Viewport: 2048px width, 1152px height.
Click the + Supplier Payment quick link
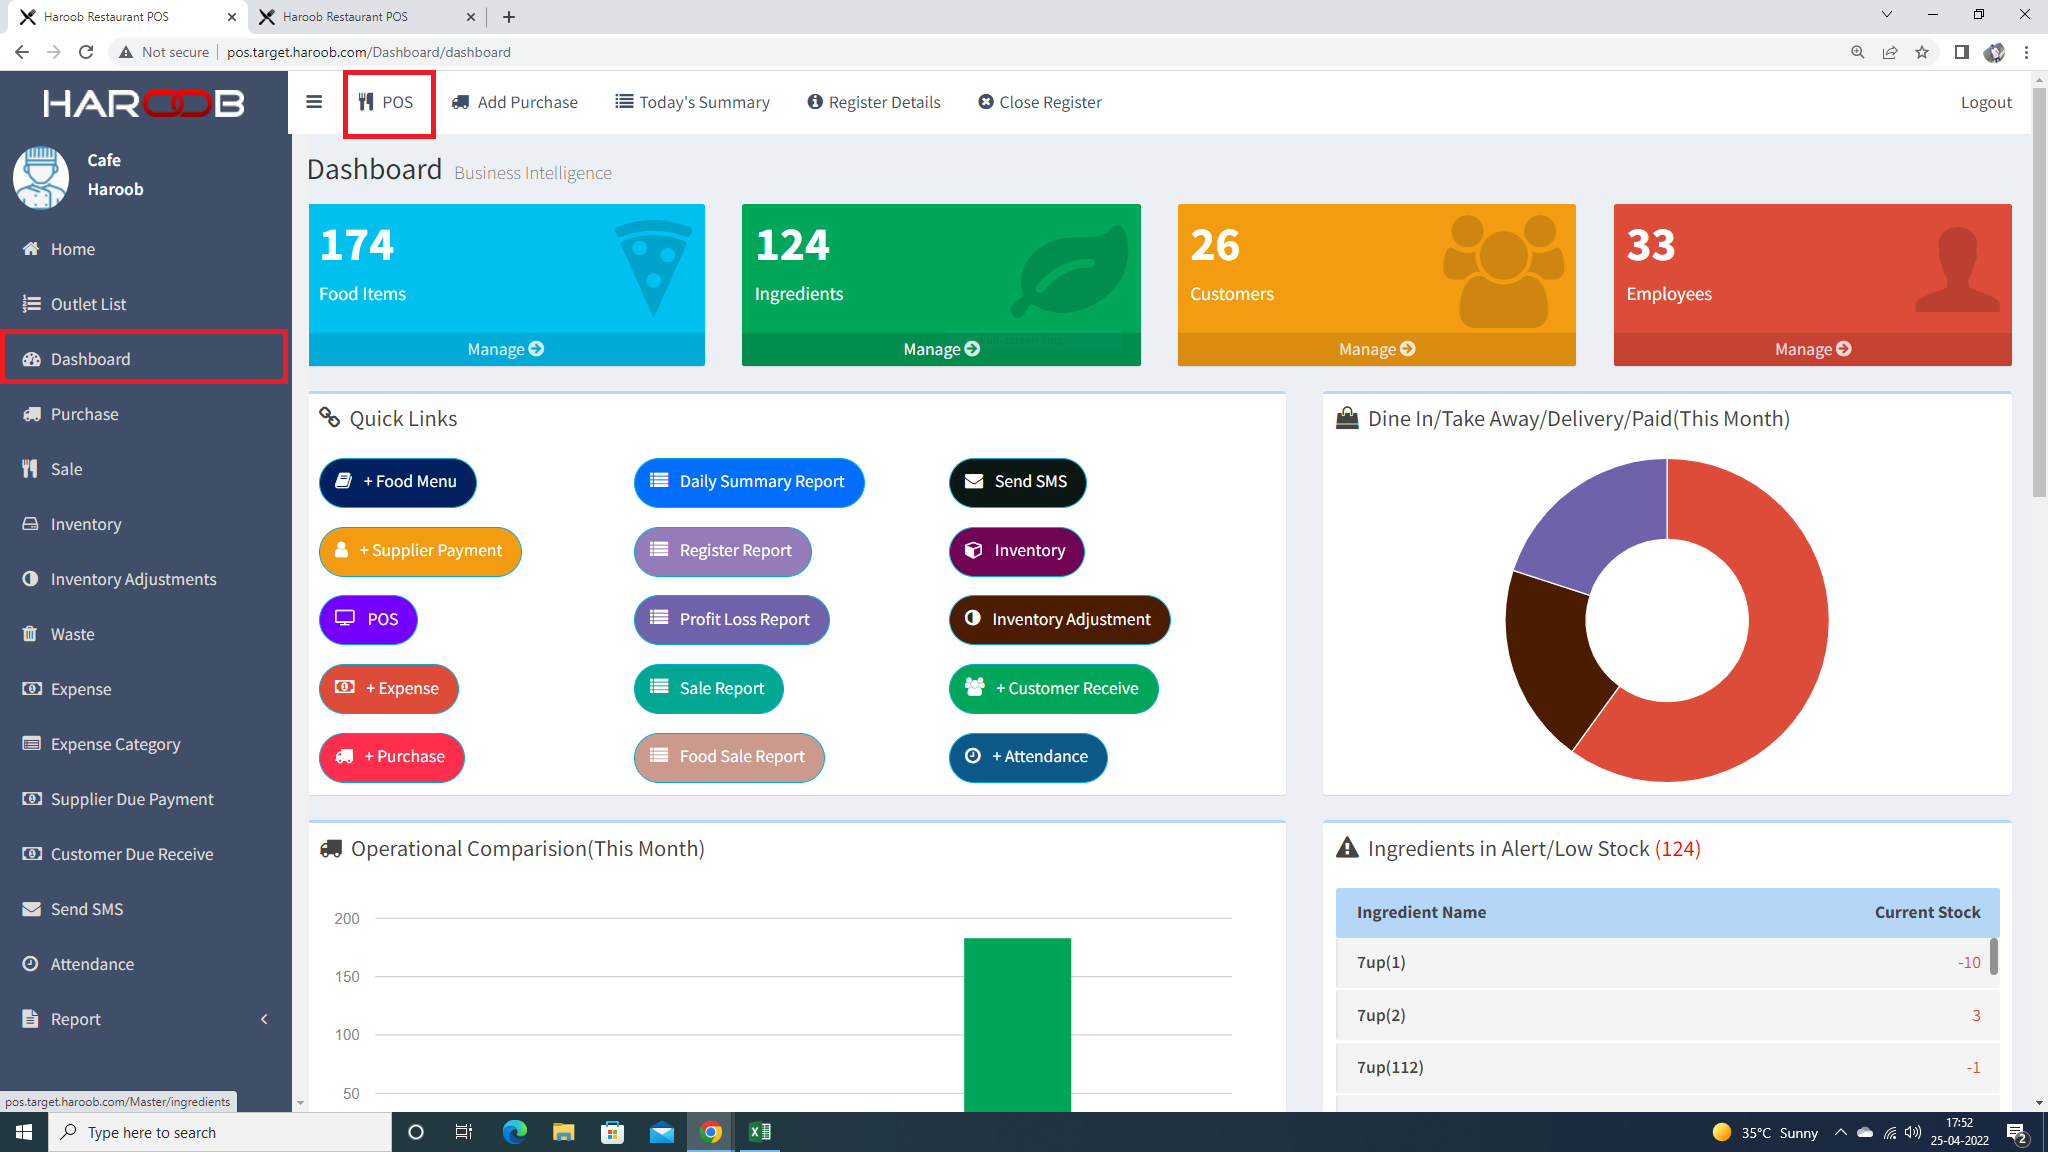coord(420,551)
